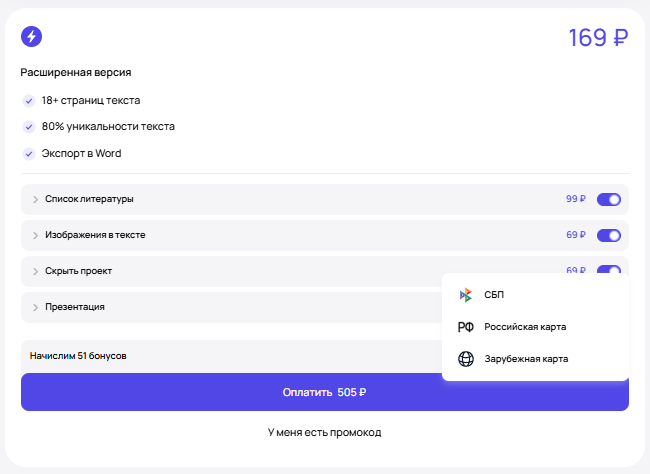Click the globe foreign card icon
This screenshot has height=474, width=650.
pyautogui.click(x=465, y=359)
